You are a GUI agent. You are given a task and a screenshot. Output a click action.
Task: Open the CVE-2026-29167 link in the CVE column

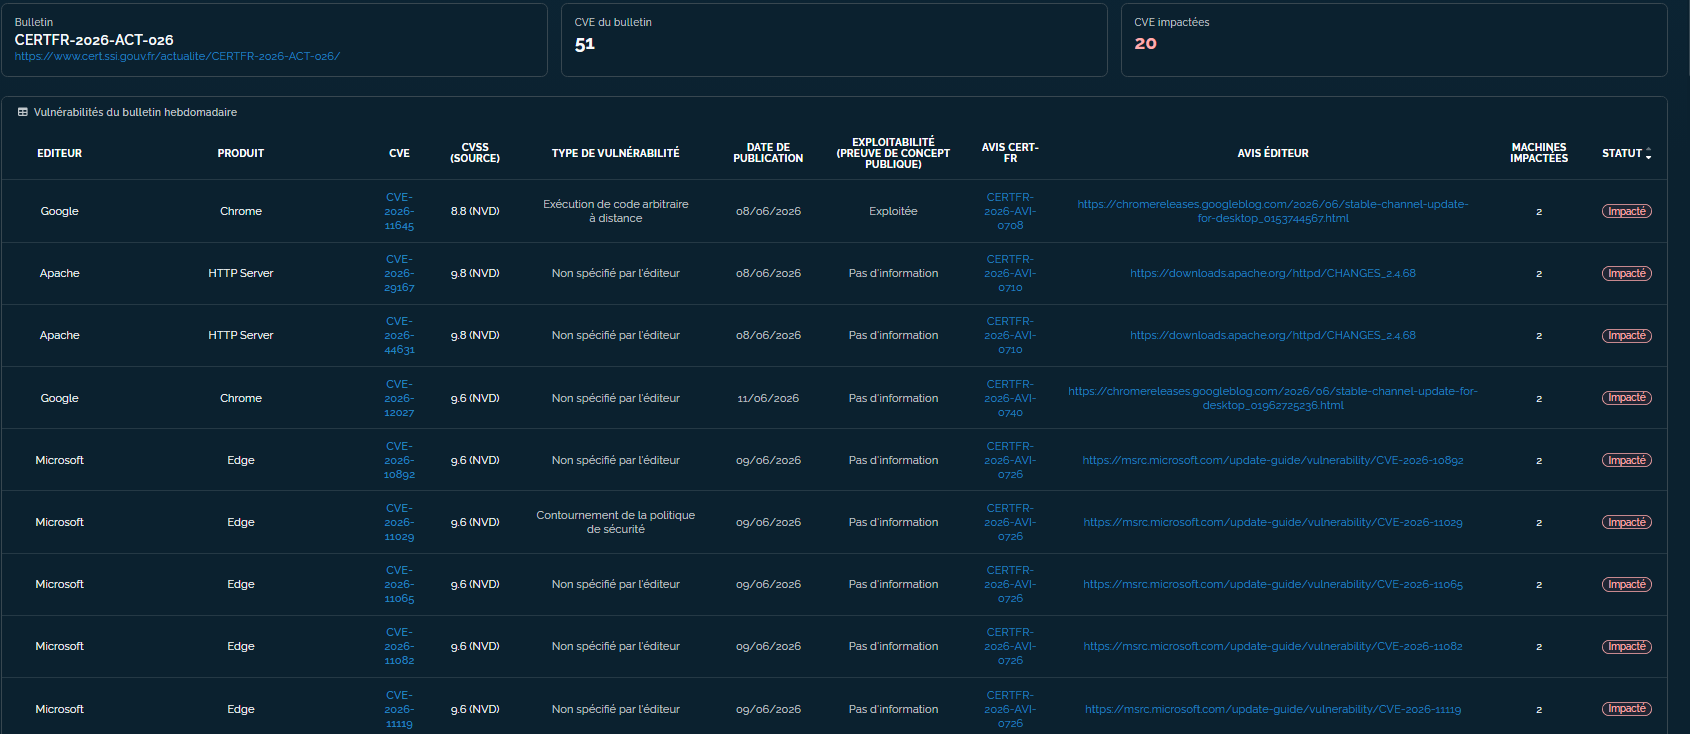399,273
